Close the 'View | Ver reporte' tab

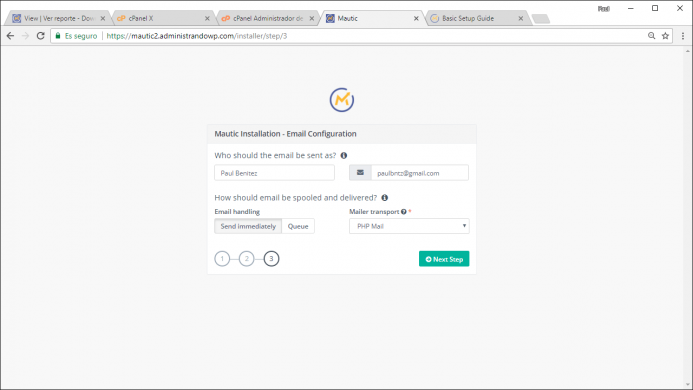[x=103, y=19]
